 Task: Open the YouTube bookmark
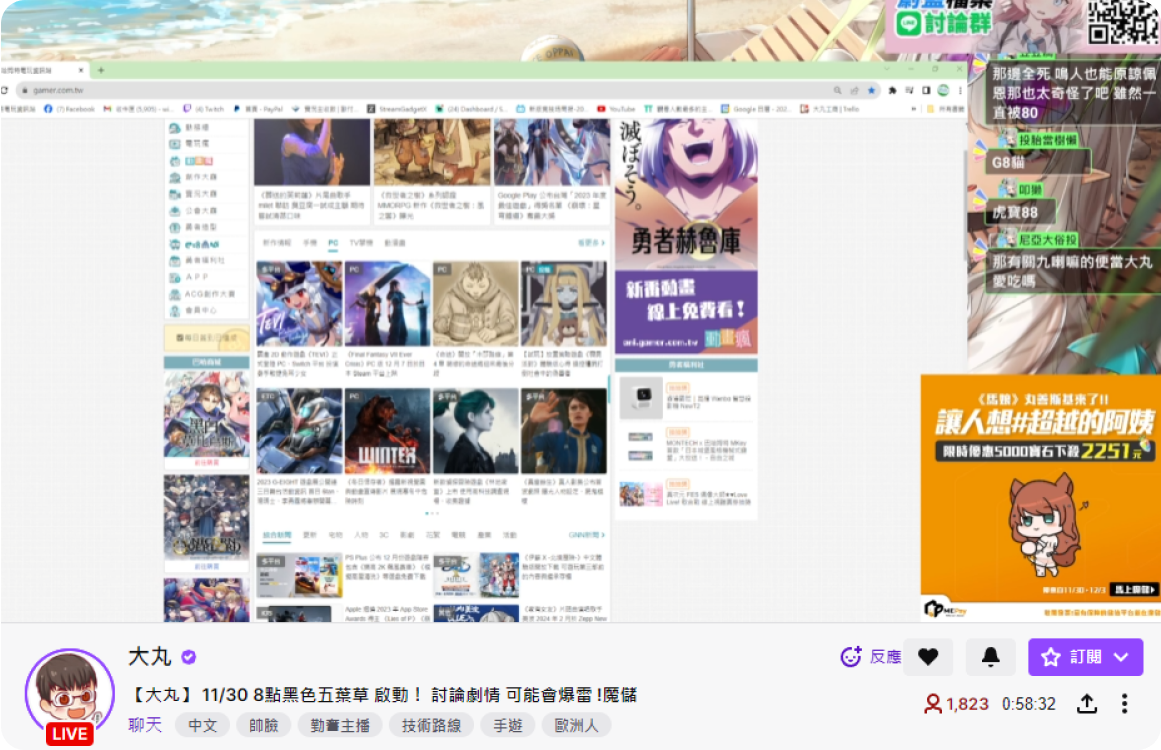click(x=616, y=109)
